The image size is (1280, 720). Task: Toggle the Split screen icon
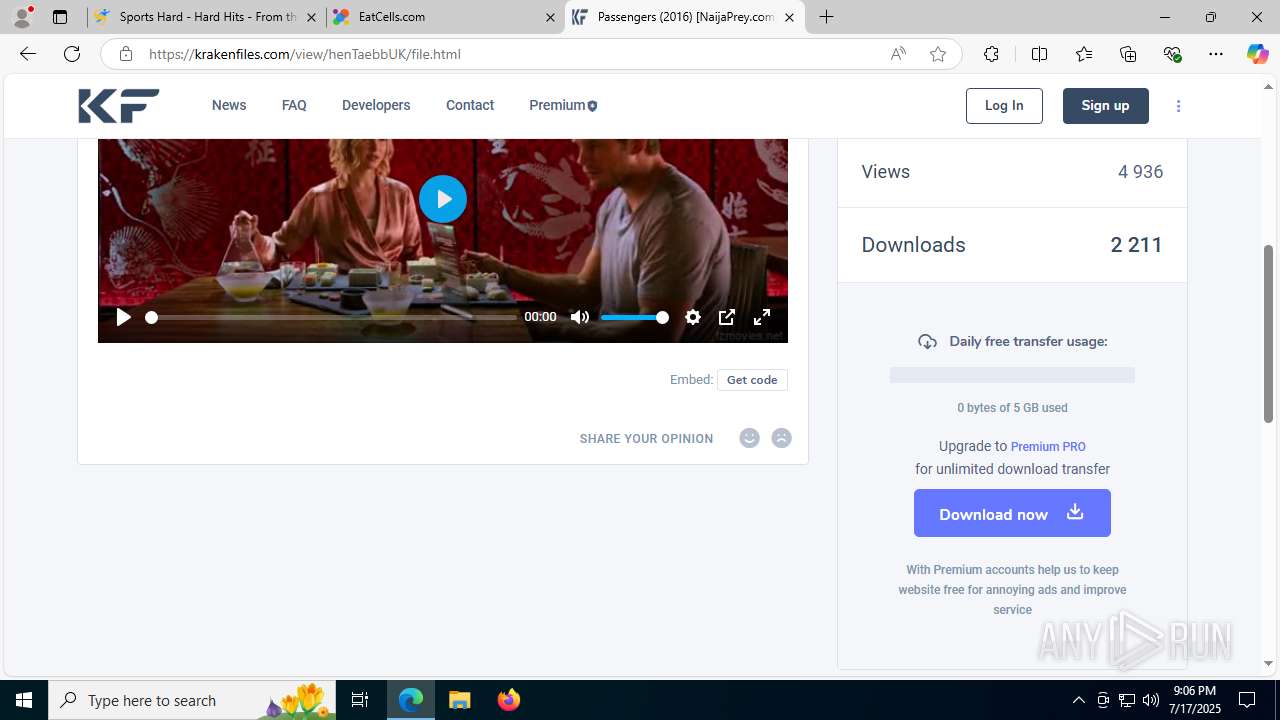coord(1039,54)
